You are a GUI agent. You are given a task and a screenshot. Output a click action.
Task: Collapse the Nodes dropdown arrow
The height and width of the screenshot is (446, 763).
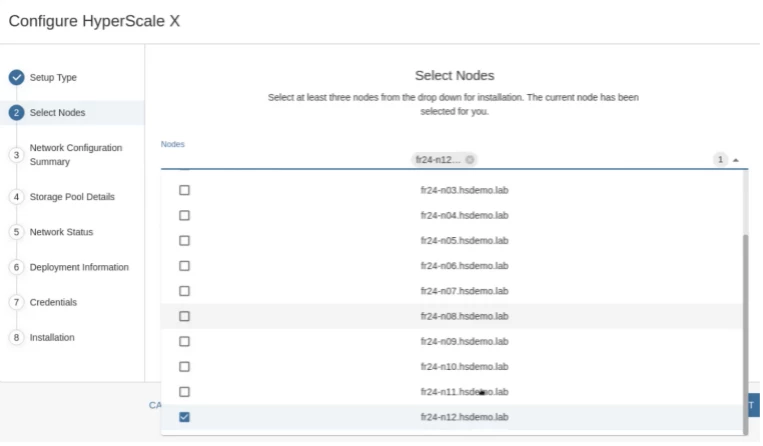point(736,160)
